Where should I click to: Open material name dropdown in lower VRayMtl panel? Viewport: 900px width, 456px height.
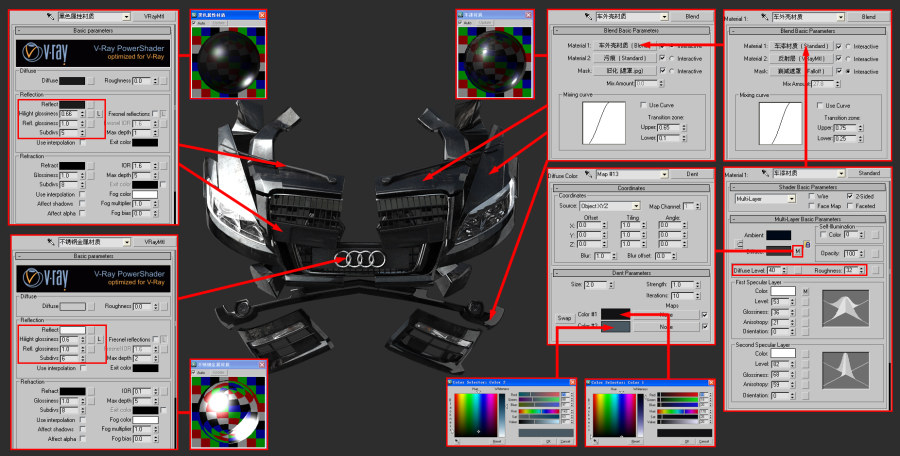[127, 242]
